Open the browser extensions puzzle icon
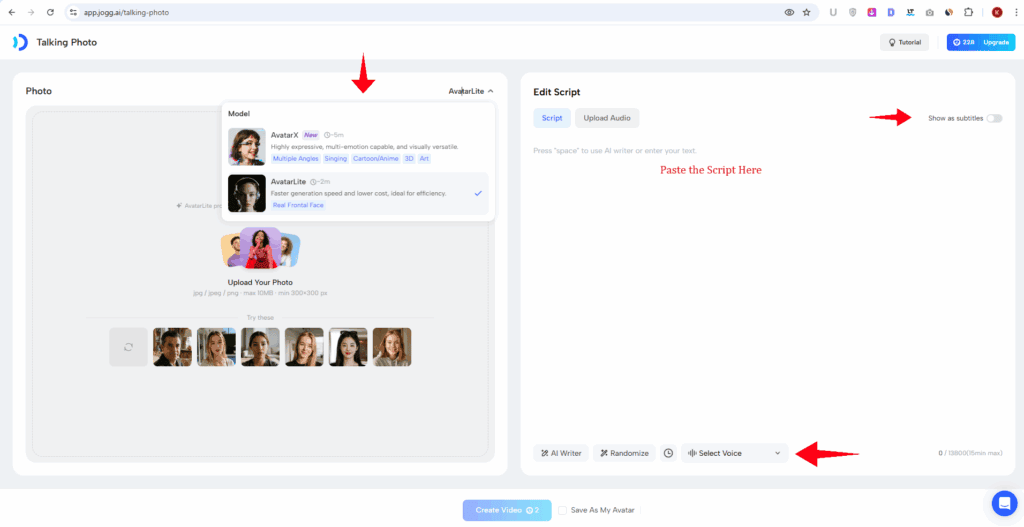The image size is (1024, 527). tap(968, 12)
